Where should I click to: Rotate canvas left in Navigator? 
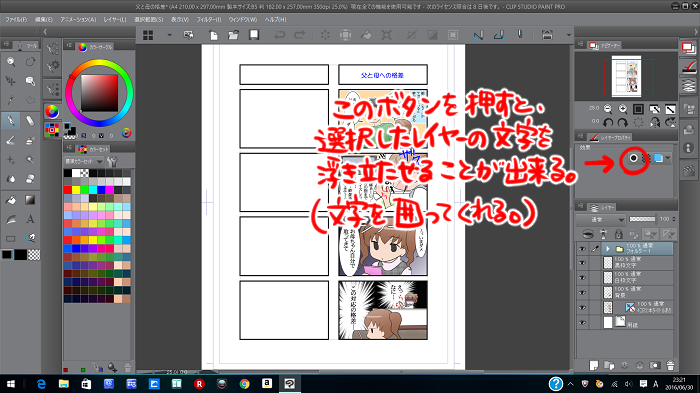tap(608, 122)
